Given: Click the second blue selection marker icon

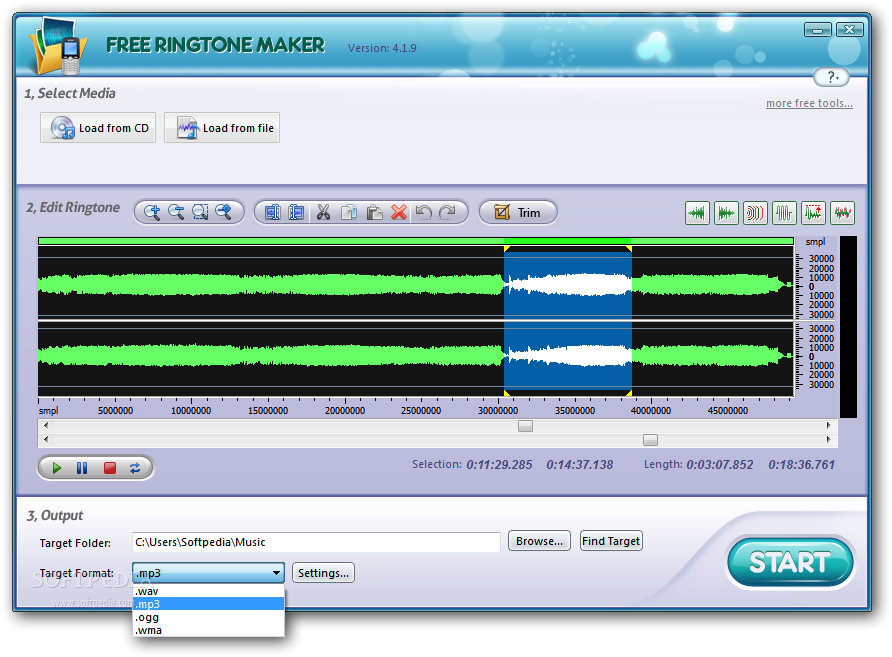Looking at the screenshot, I should 296,213.
